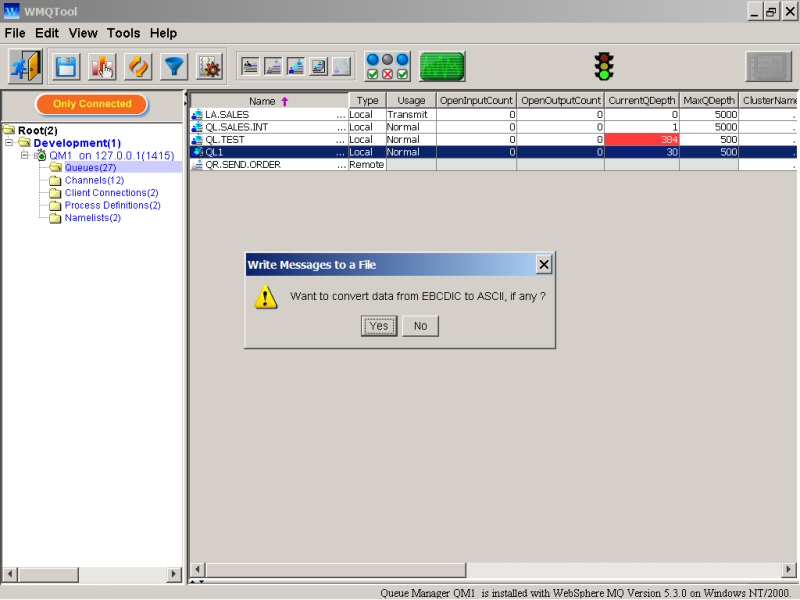800x600 pixels.
Task: Click the orange refresh arrows icon
Action: click(138, 67)
